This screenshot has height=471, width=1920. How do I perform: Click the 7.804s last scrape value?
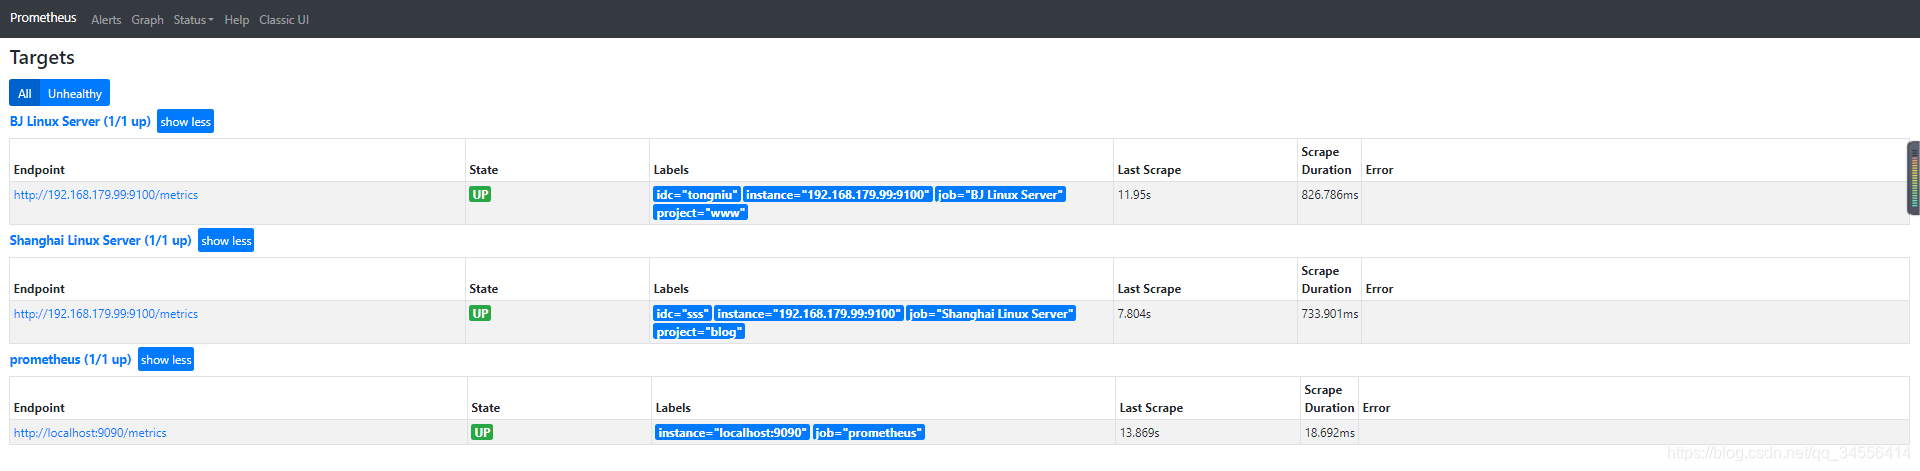click(1134, 314)
